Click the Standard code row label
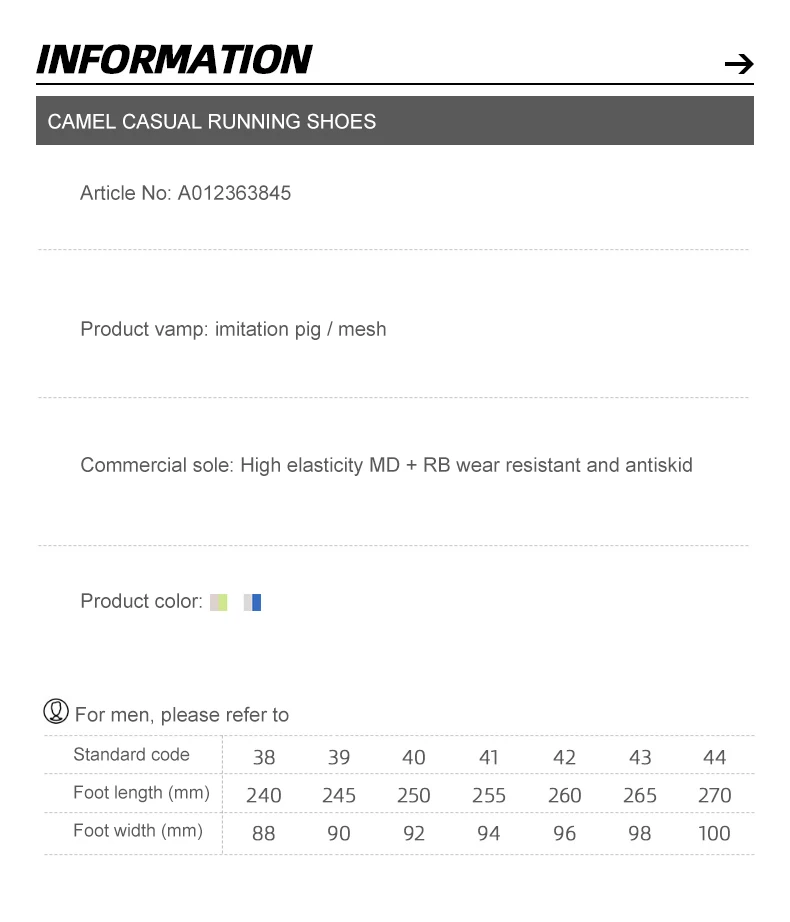Viewport: 790px width, 922px height. [132, 754]
